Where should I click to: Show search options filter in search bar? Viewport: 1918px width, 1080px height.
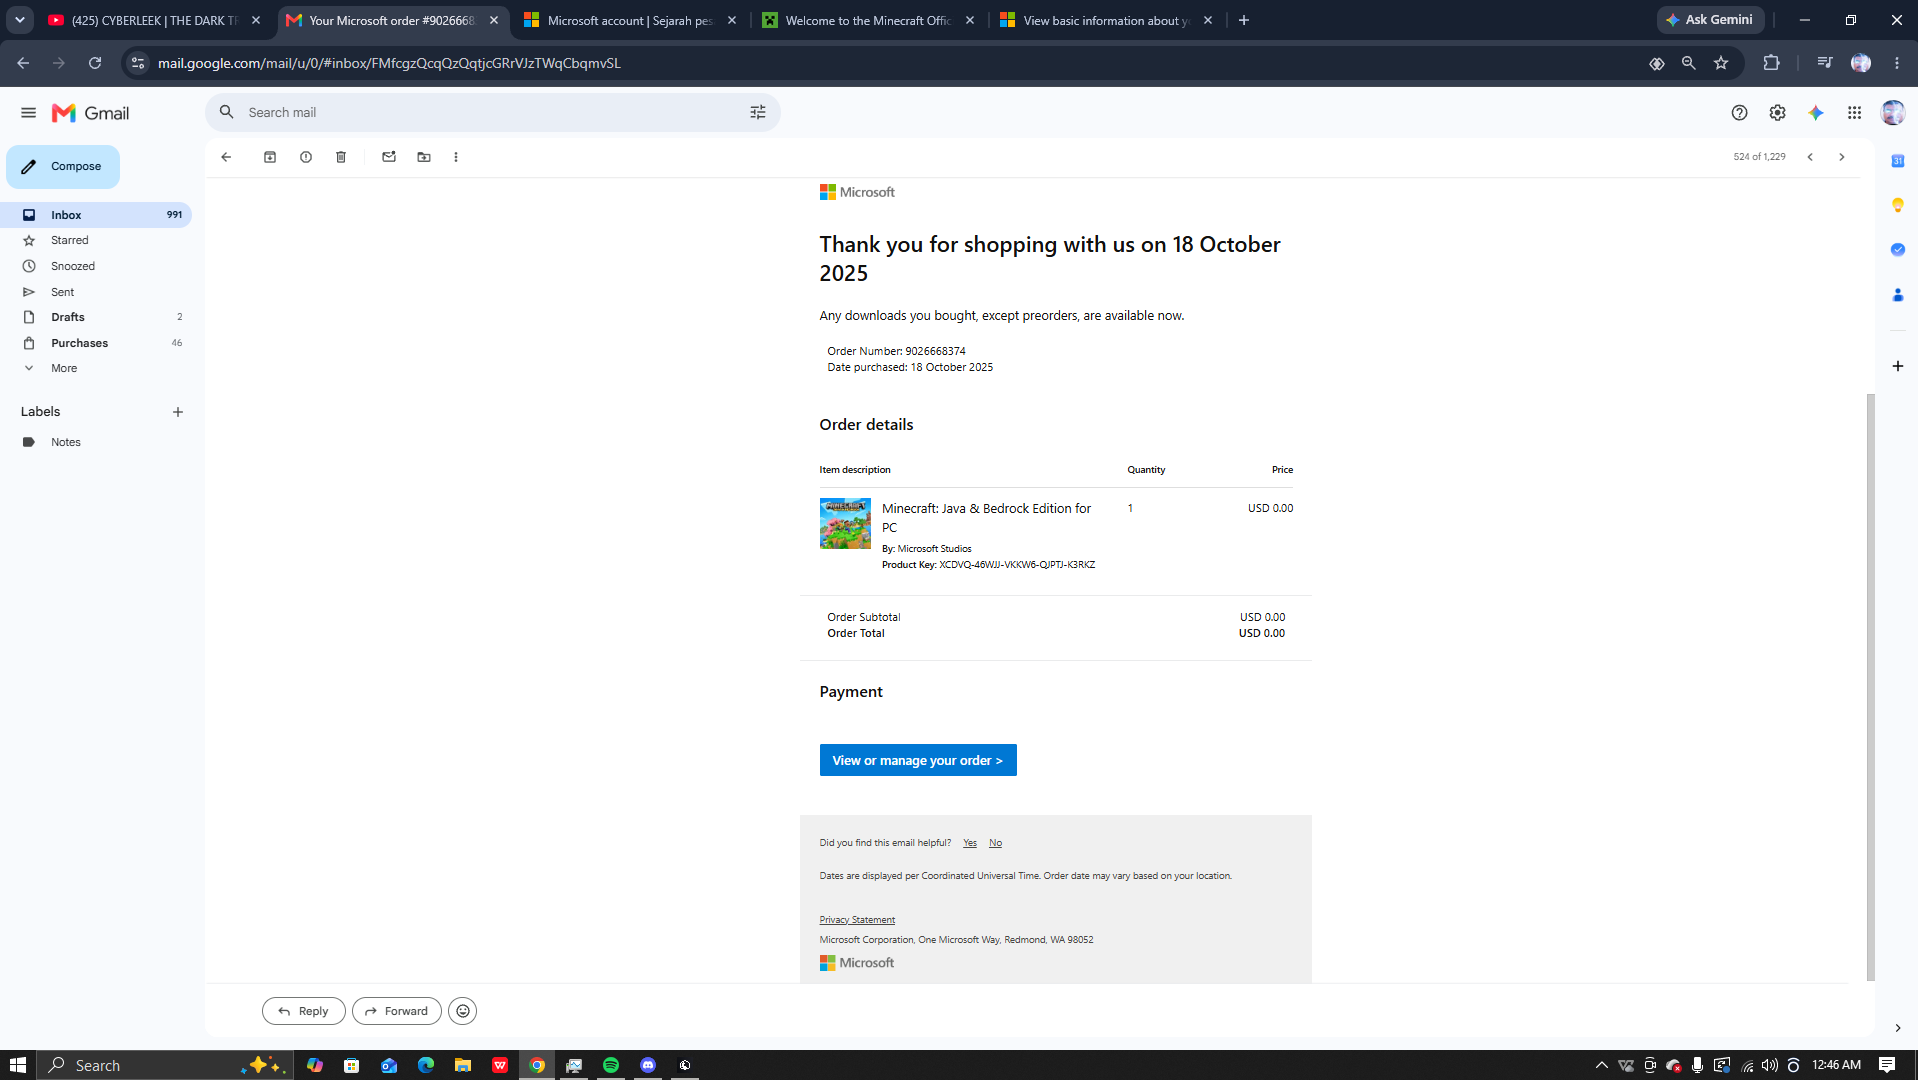758,113
